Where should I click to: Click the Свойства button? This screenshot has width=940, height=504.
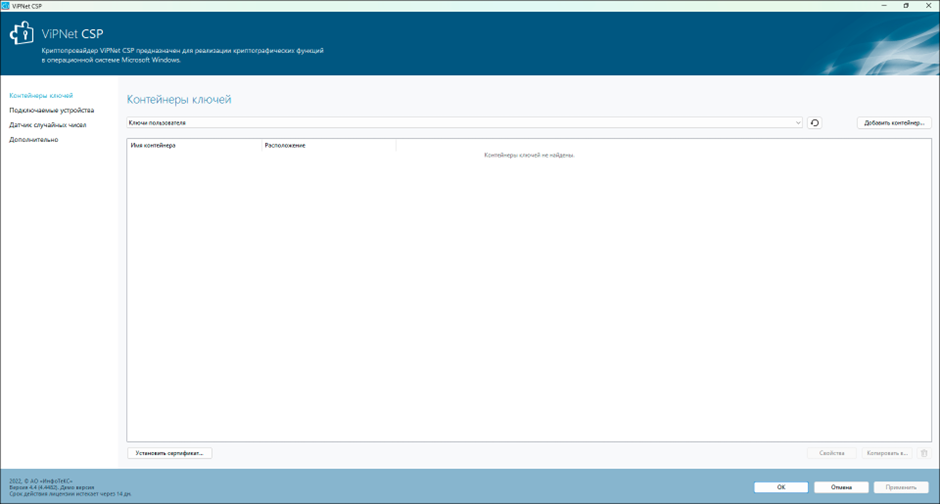(x=831, y=453)
